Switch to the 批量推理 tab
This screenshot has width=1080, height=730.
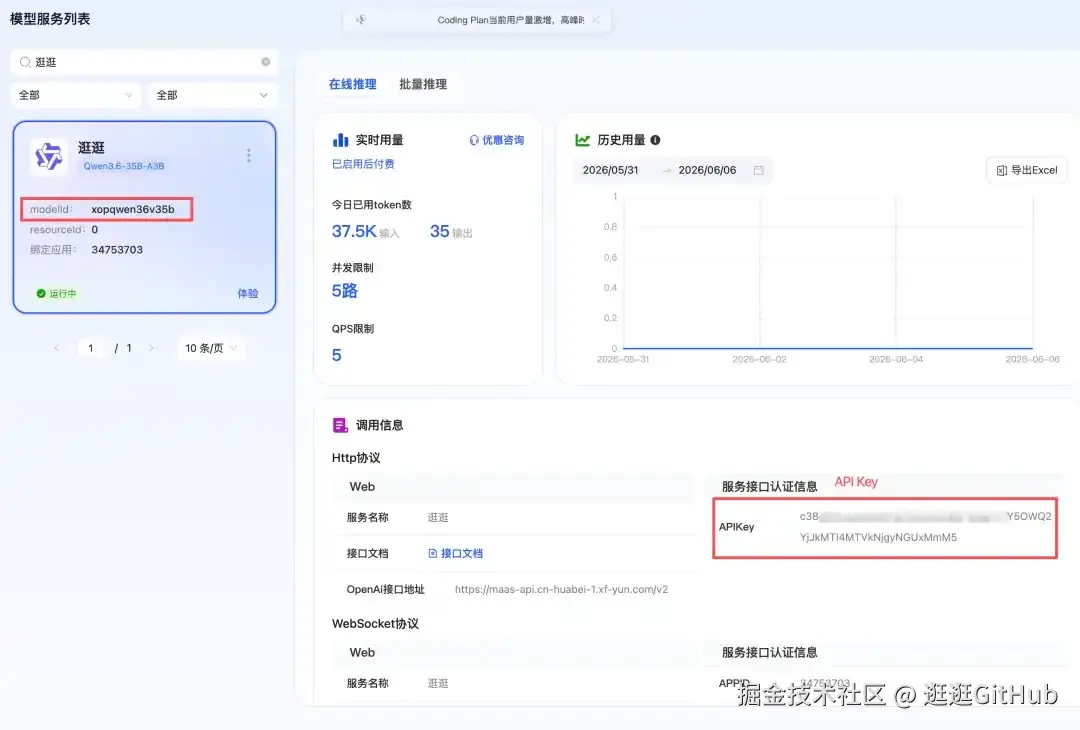point(423,84)
